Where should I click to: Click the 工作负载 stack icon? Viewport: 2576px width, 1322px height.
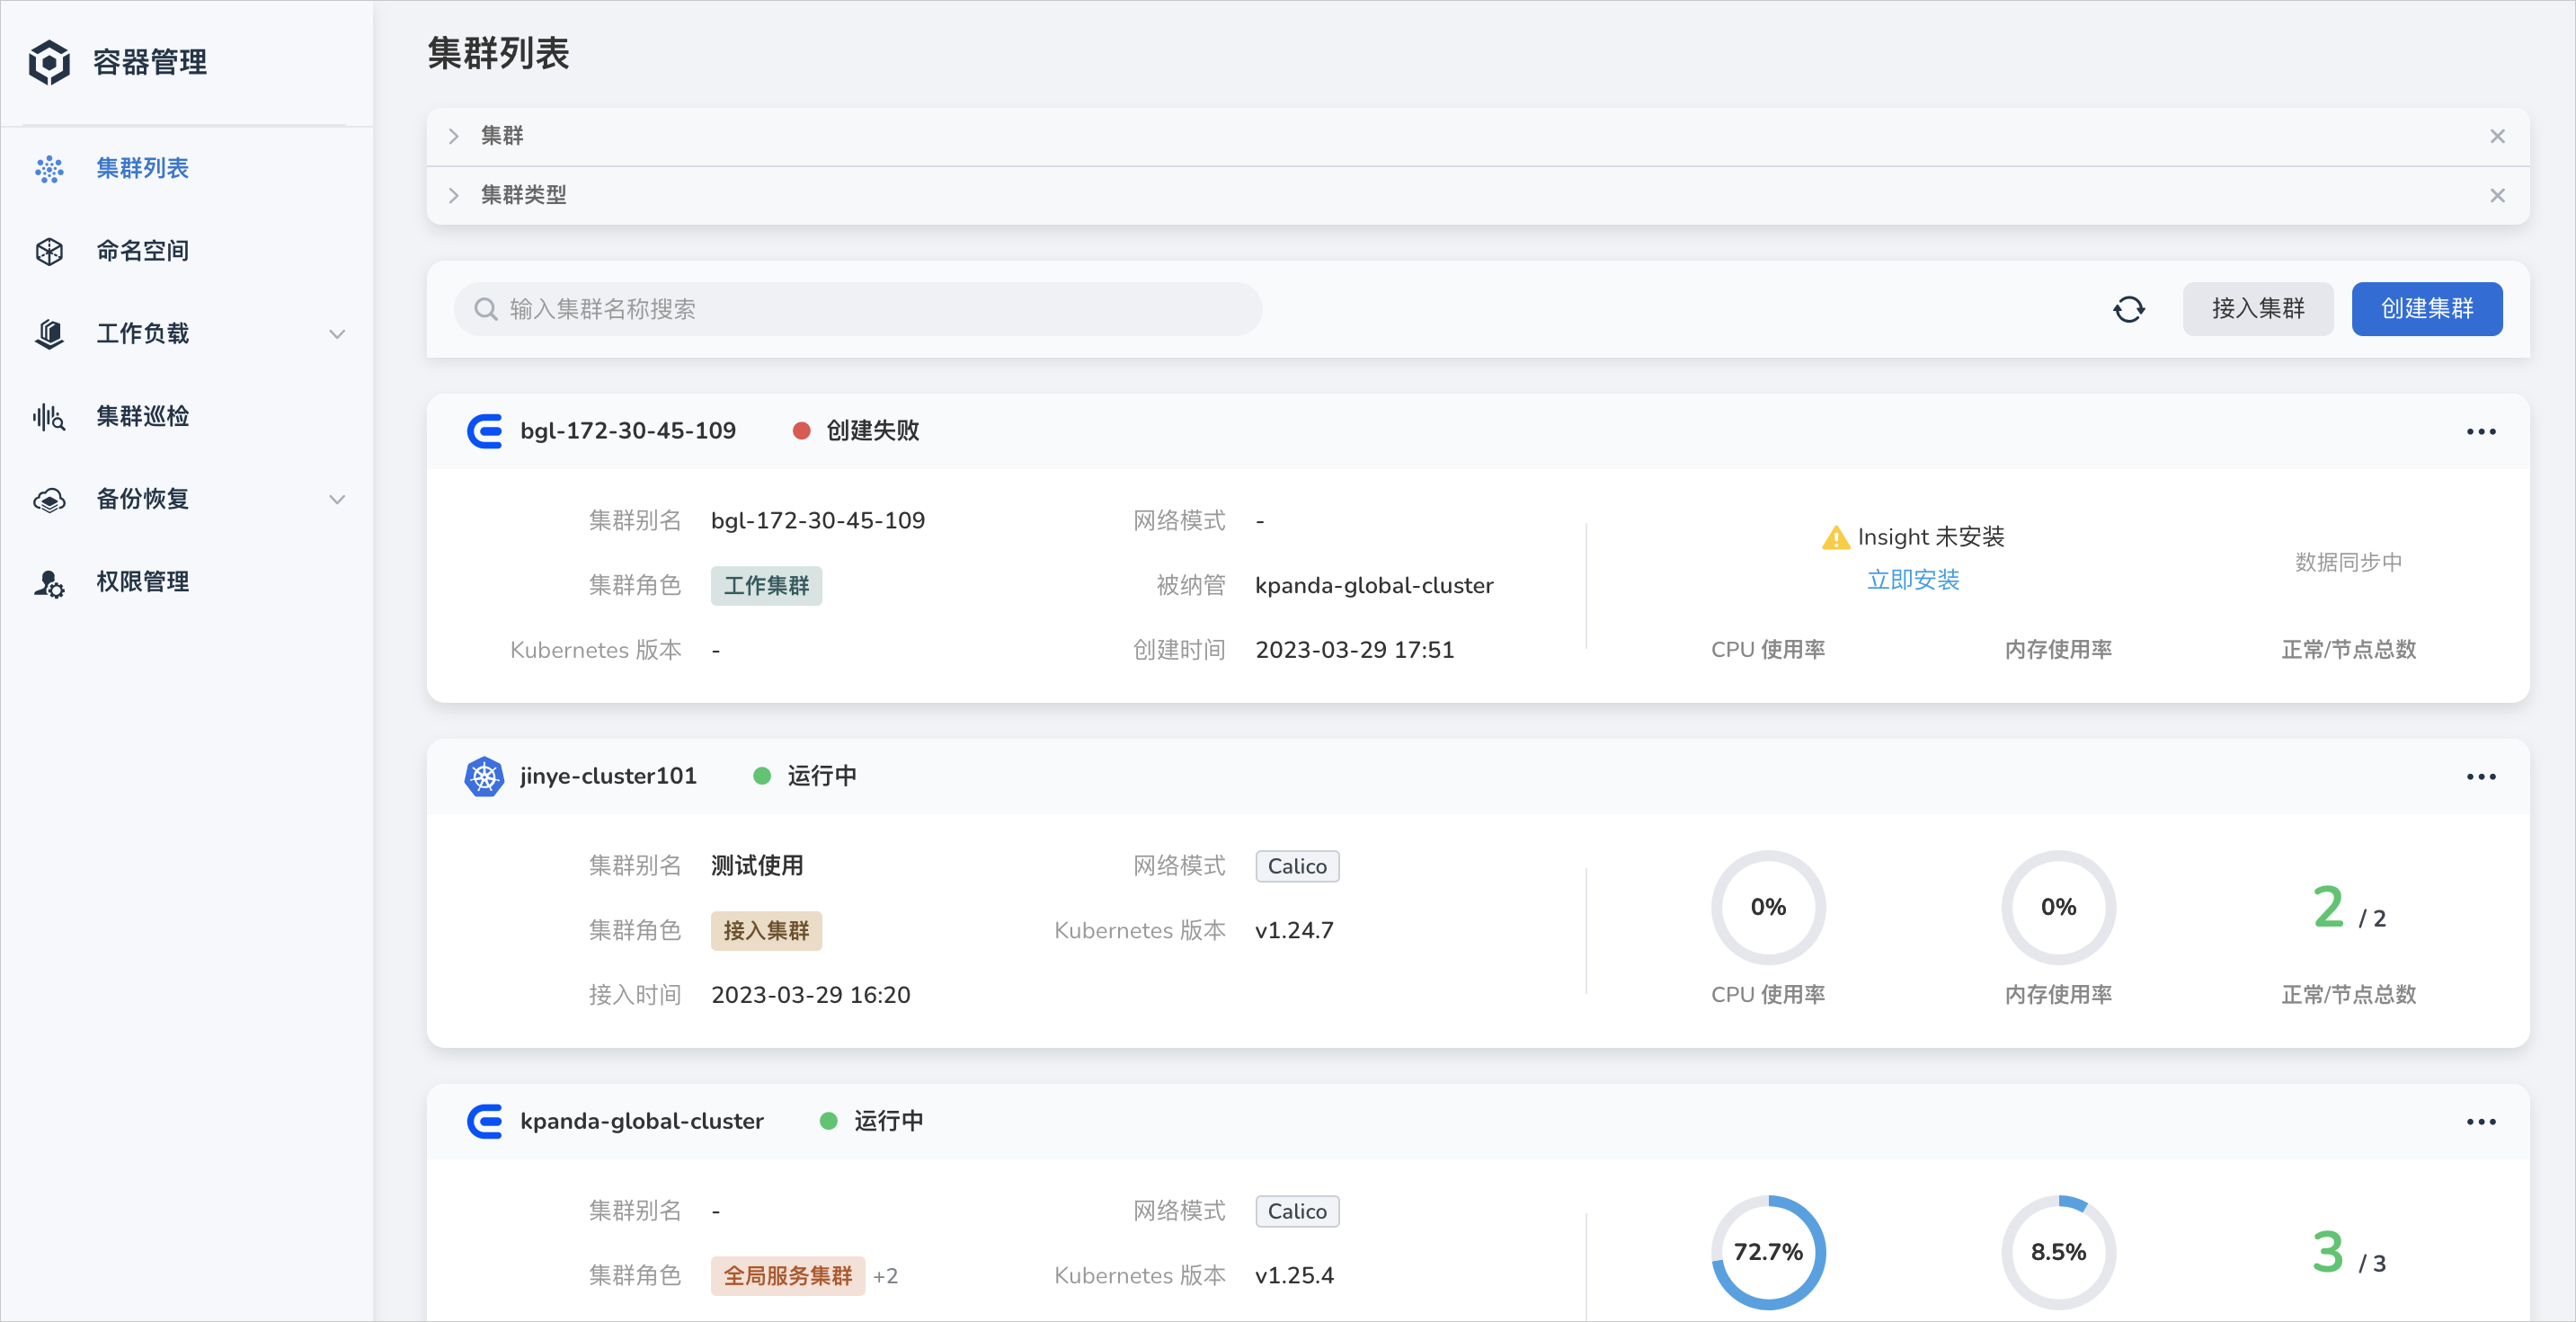tap(49, 334)
